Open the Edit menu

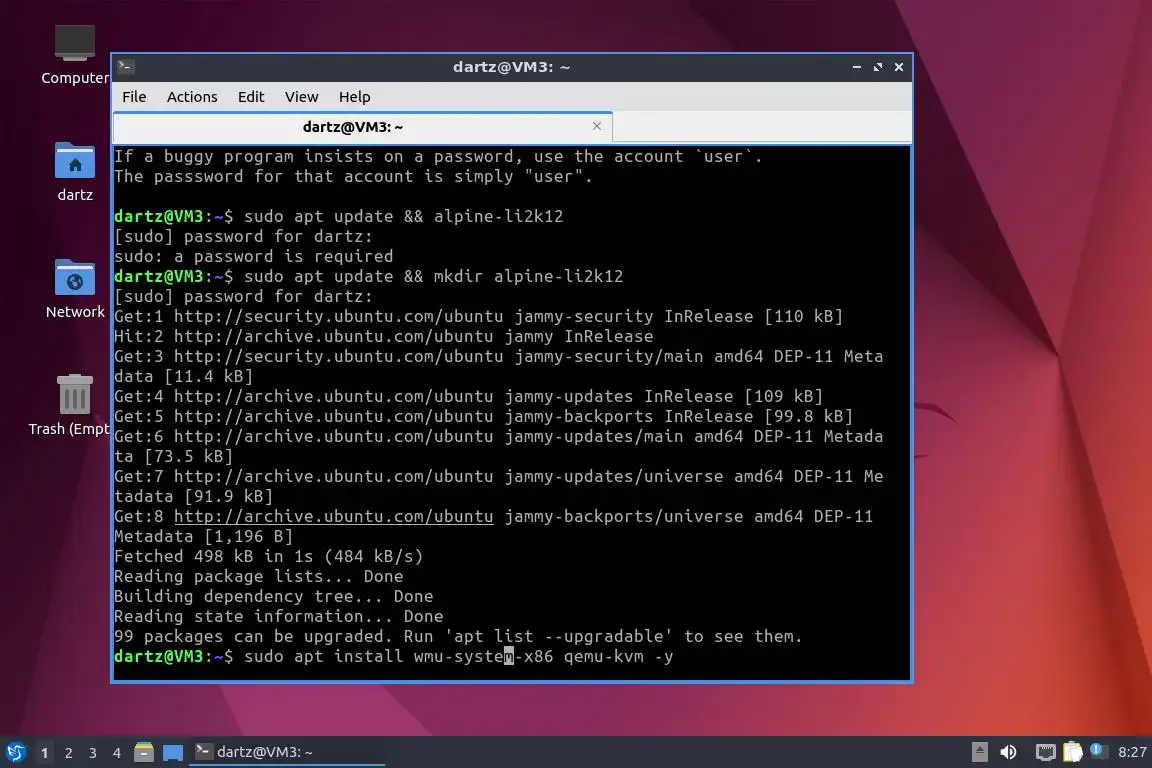pos(251,97)
